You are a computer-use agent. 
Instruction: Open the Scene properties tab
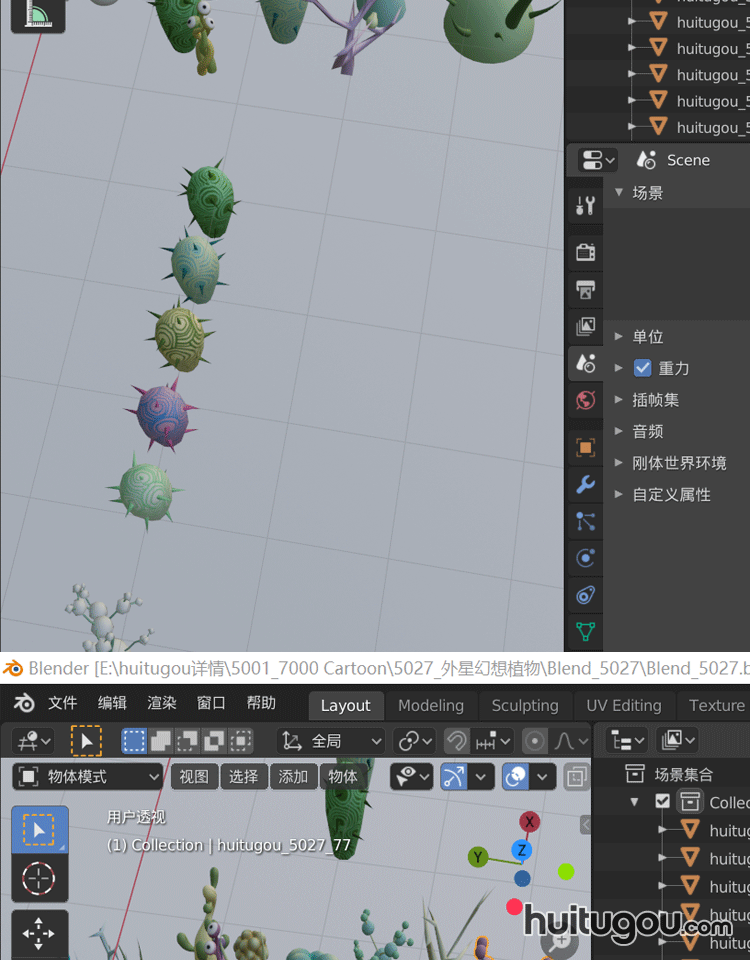point(585,364)
